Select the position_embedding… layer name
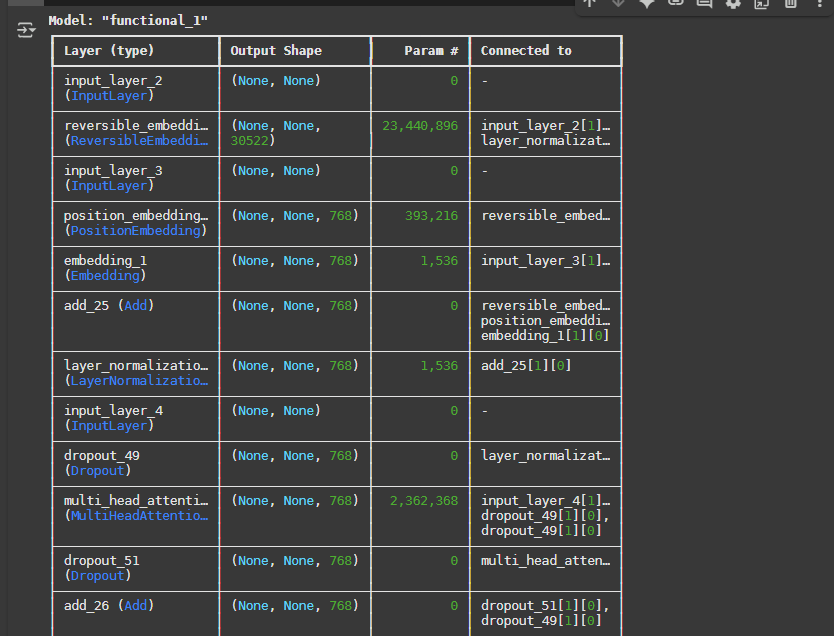Screen dimensions: 834x636 tap(136, 216)
